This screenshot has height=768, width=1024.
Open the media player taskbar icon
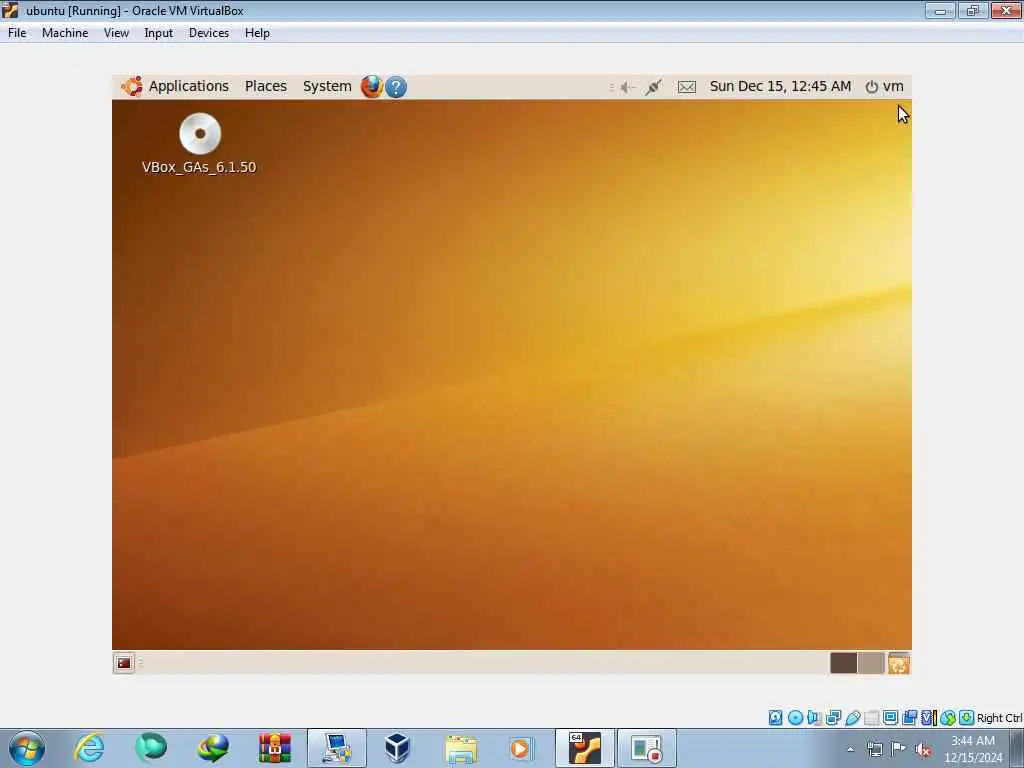pos(520,748)
